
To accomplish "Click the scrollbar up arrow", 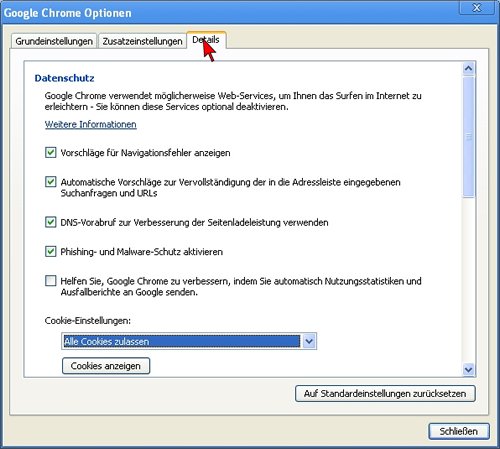I will point(469,69).
